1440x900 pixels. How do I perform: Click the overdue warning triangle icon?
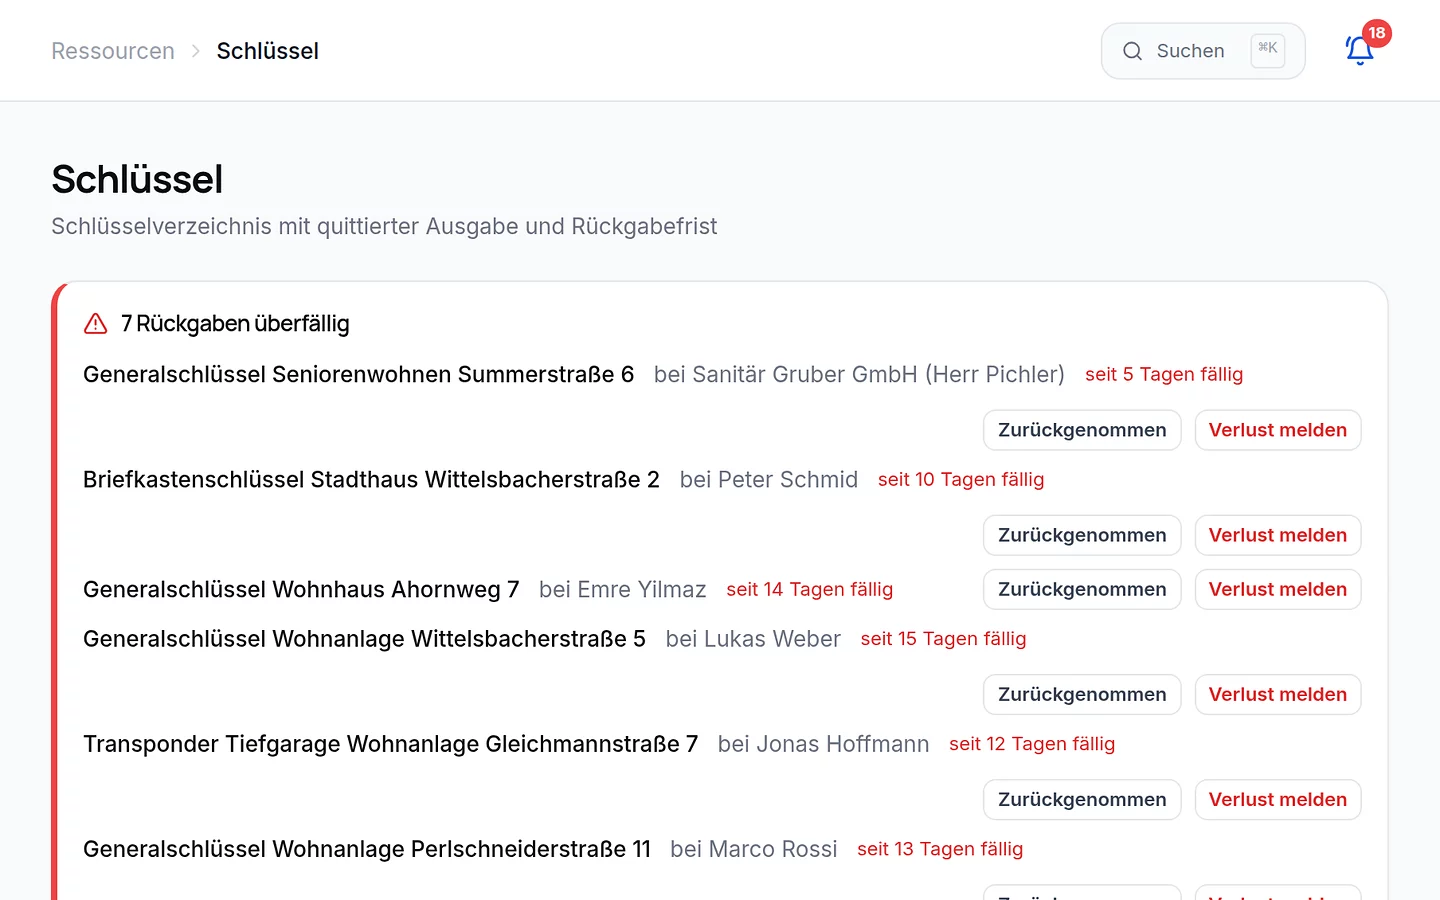[96, 324]
